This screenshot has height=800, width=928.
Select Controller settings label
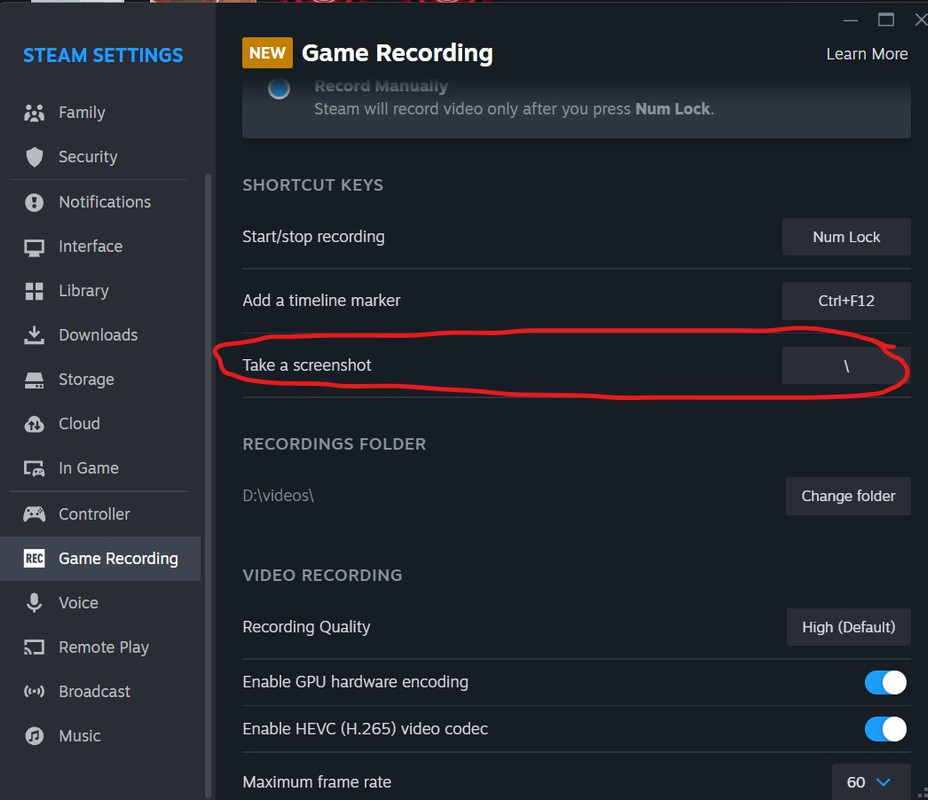(x=94, y=514)
